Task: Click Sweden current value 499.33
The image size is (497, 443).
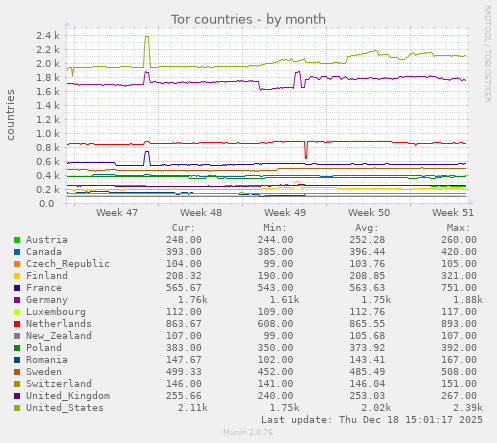Action: click(x=184, y=372)
